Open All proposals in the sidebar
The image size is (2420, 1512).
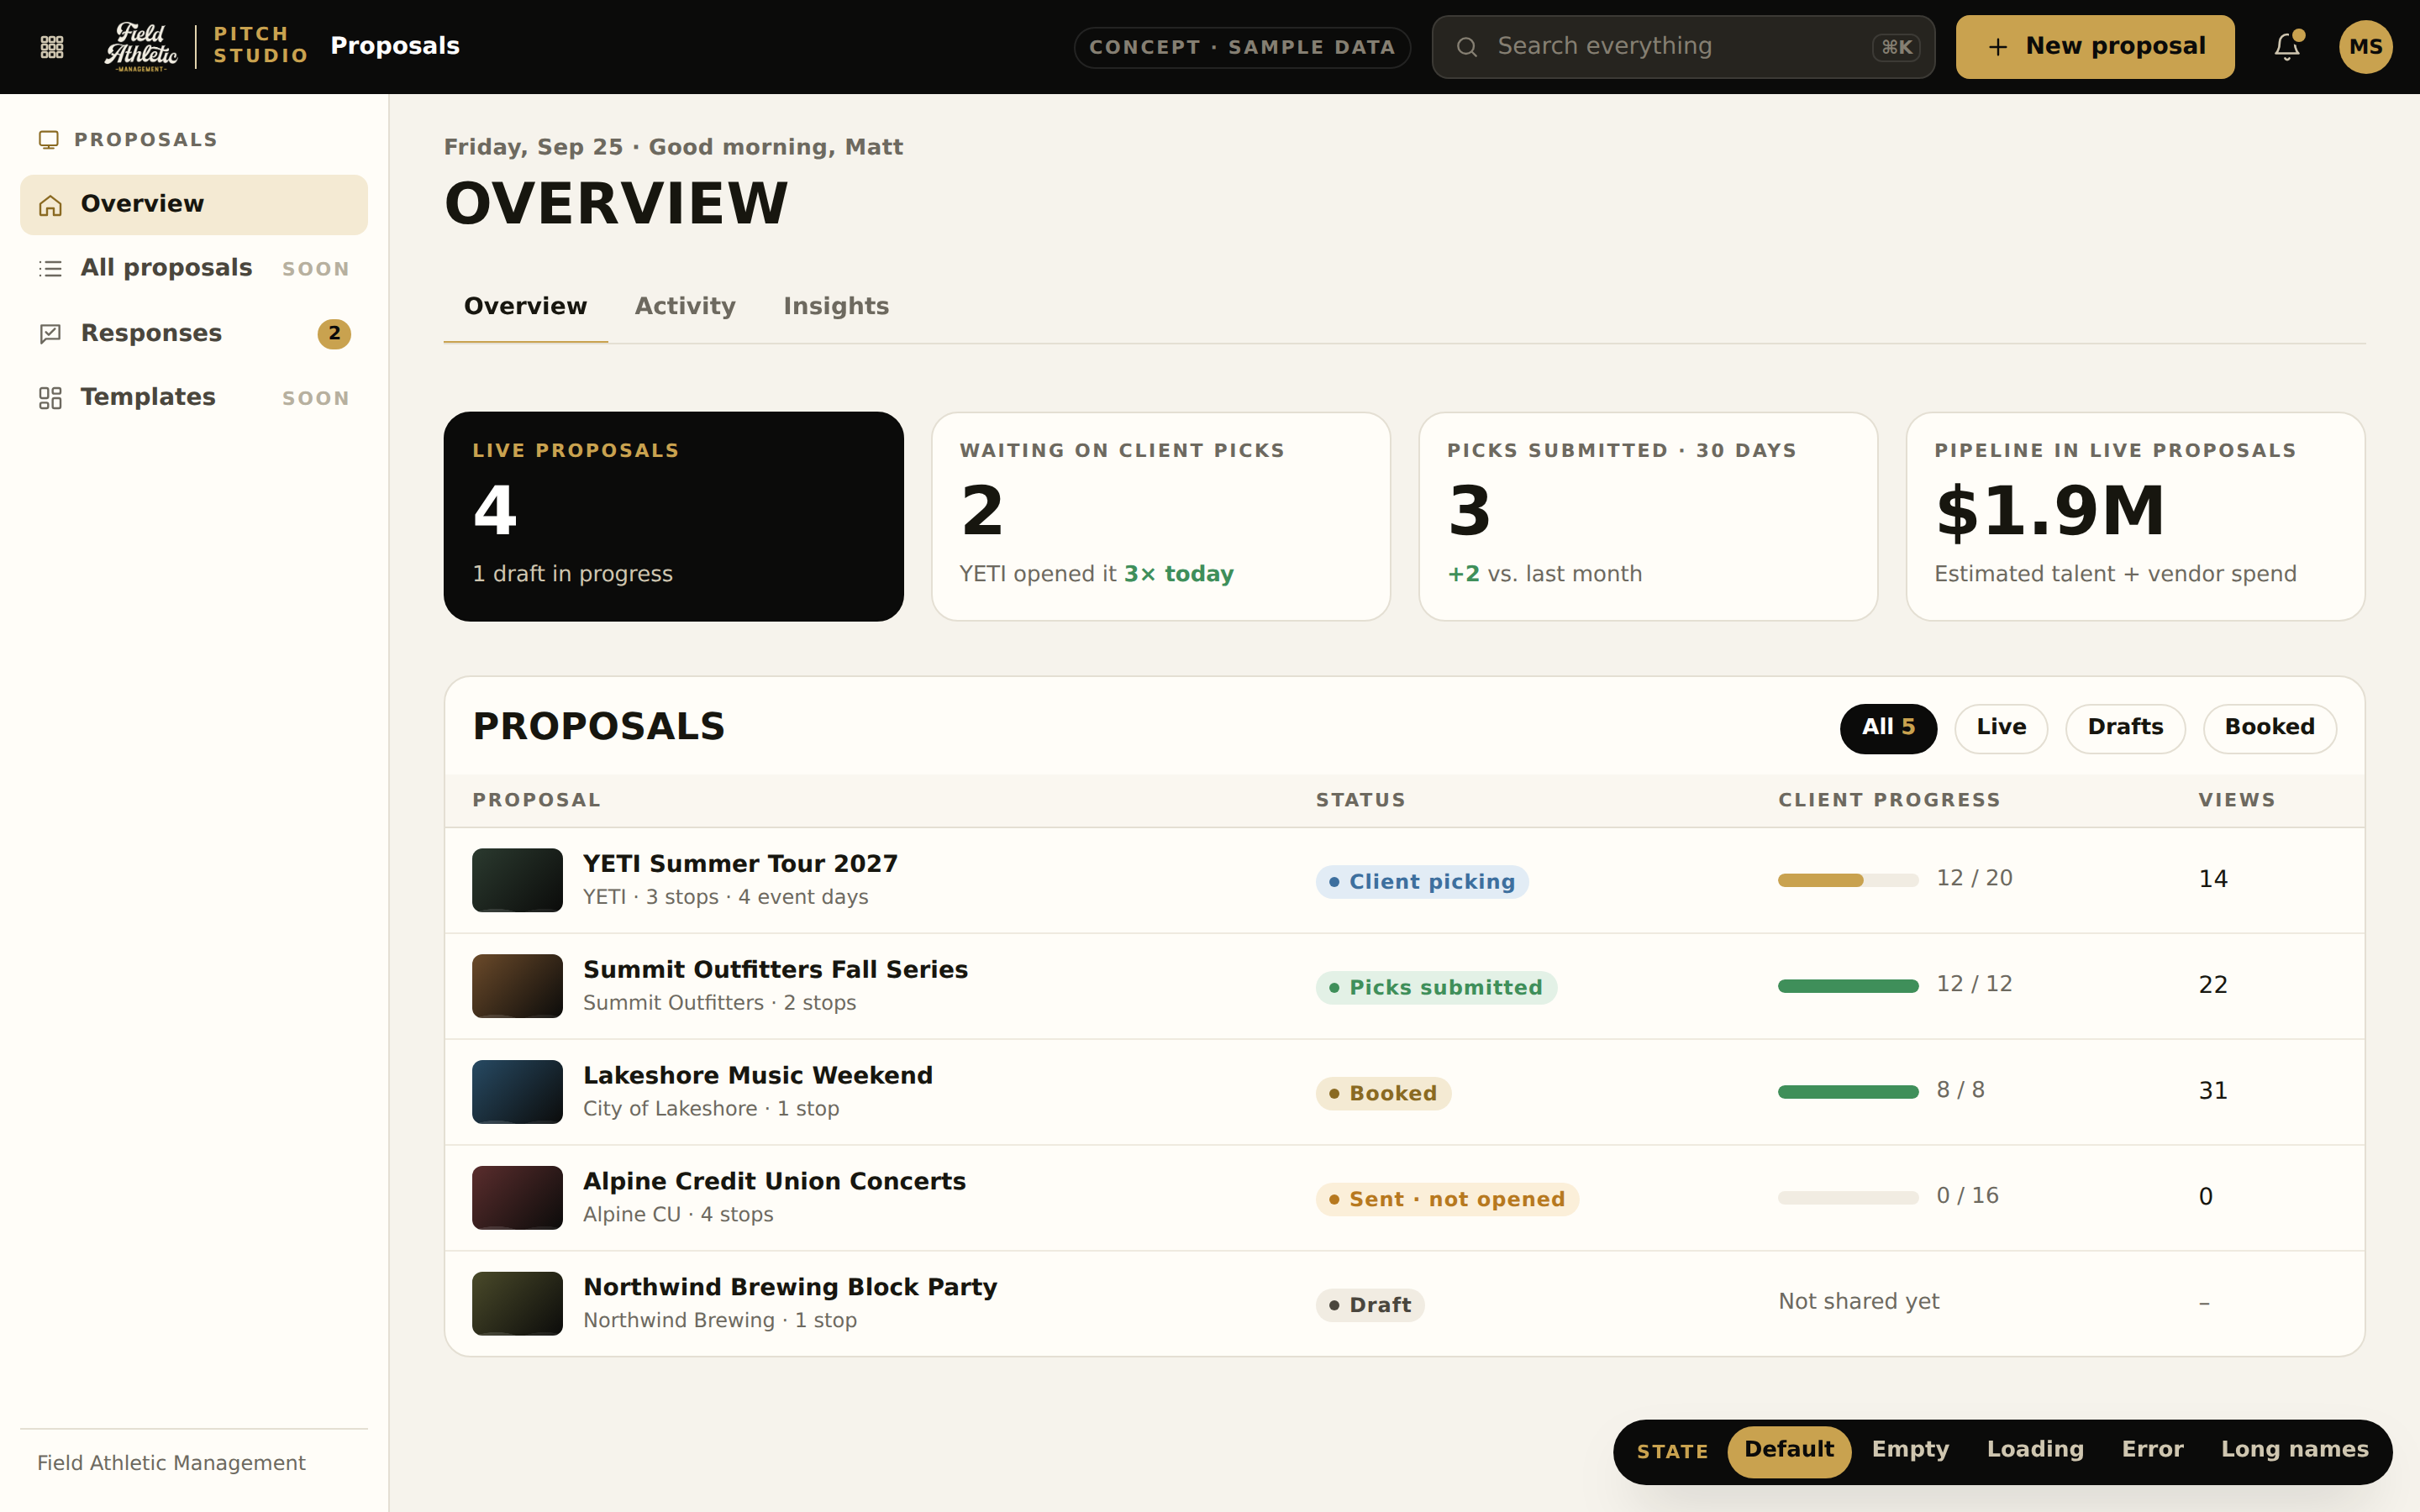[194, 269]
